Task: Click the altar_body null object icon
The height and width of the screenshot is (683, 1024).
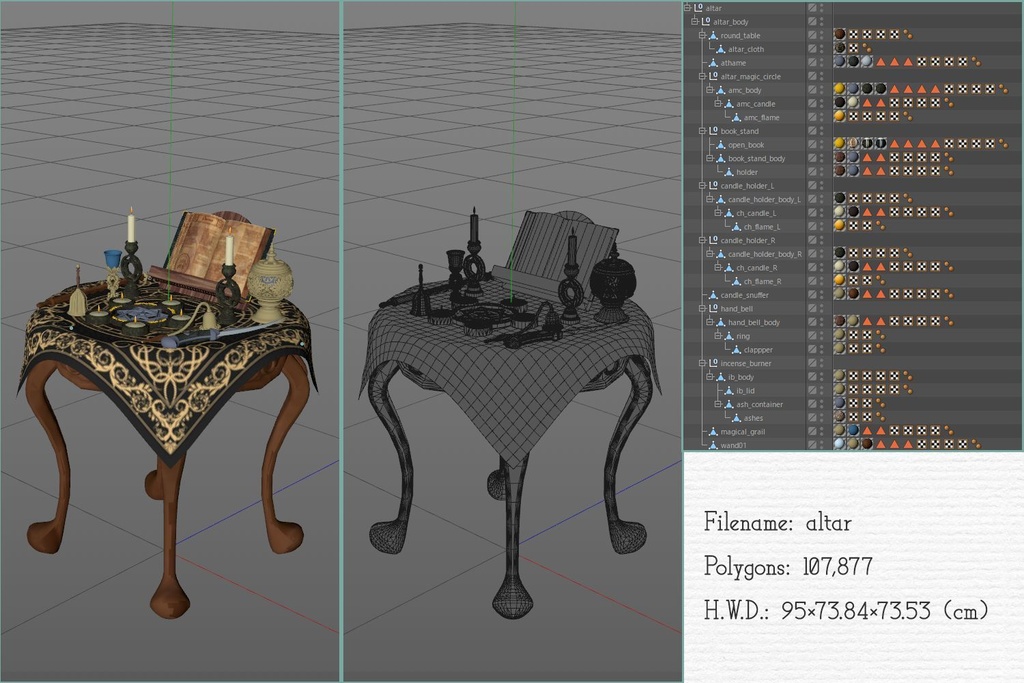Action: point(705,22)
